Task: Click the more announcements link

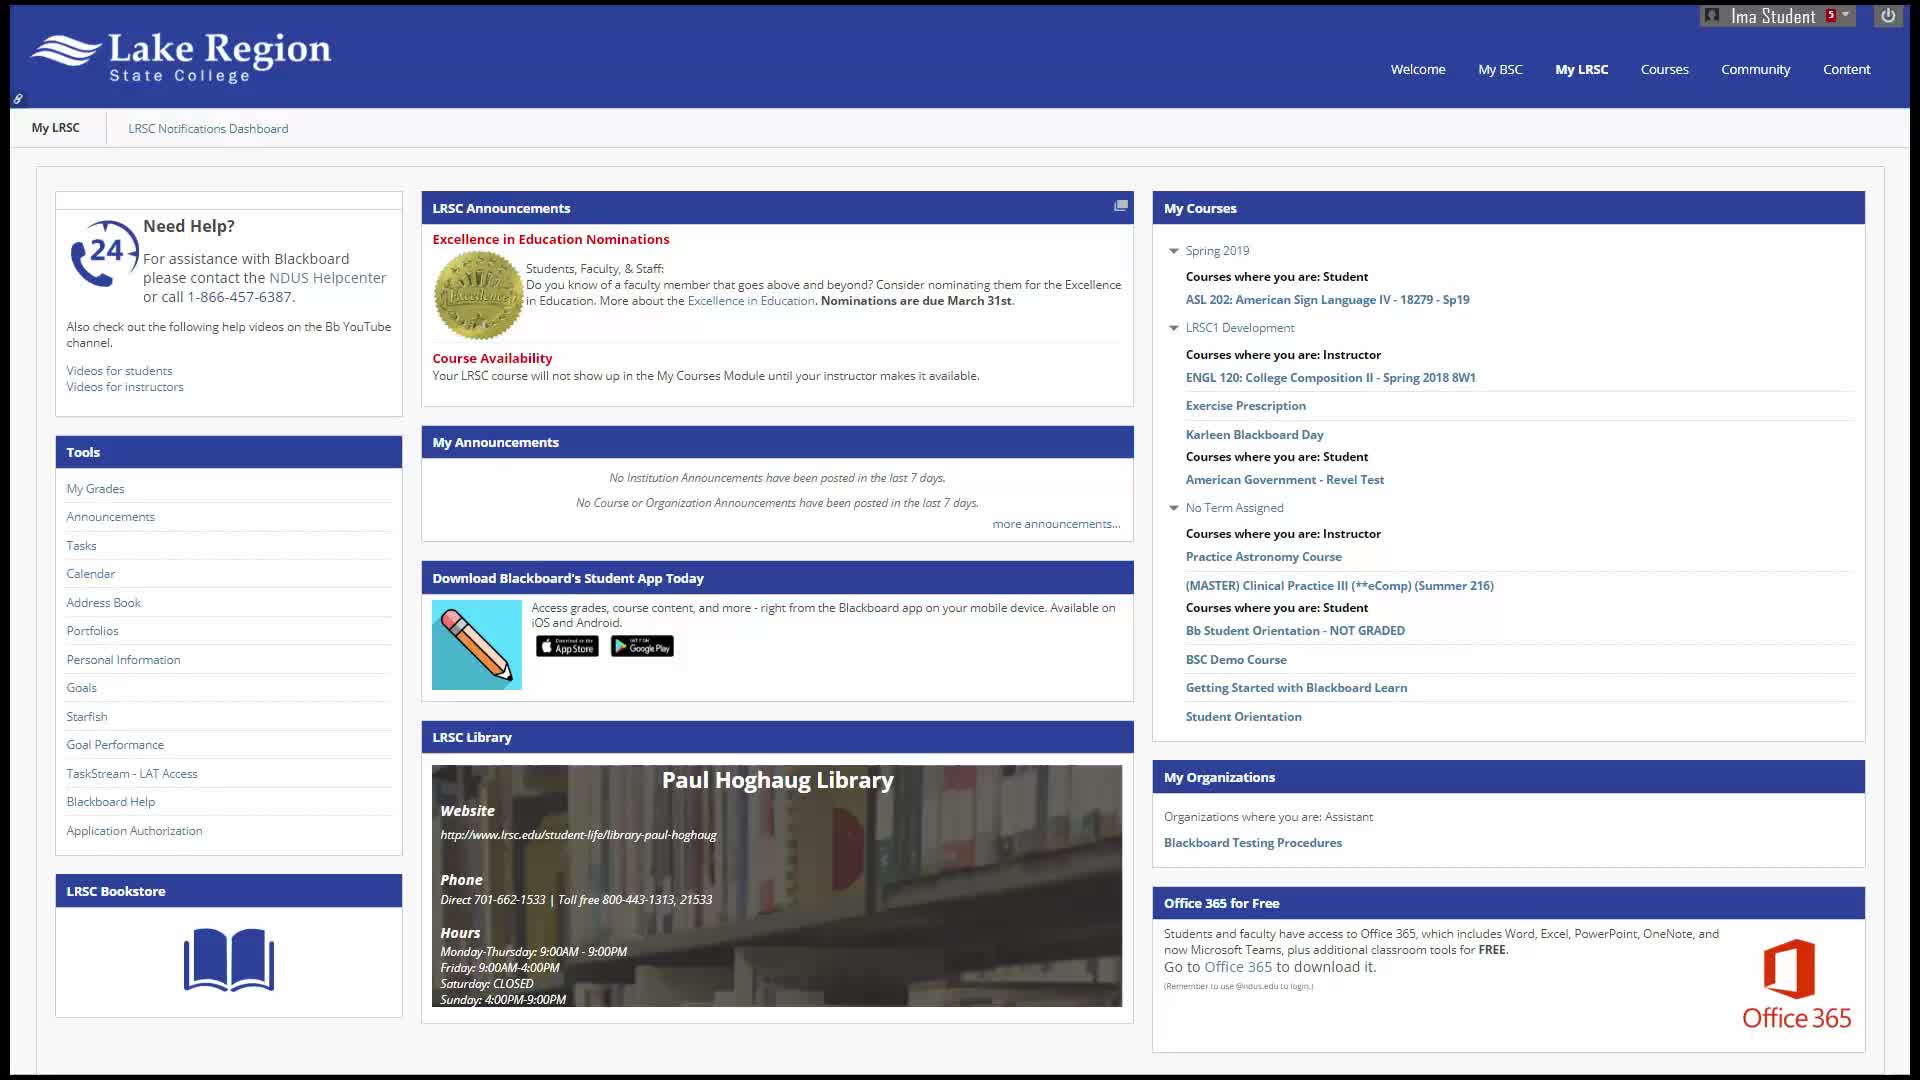Action: click(x=1055, y=524)
